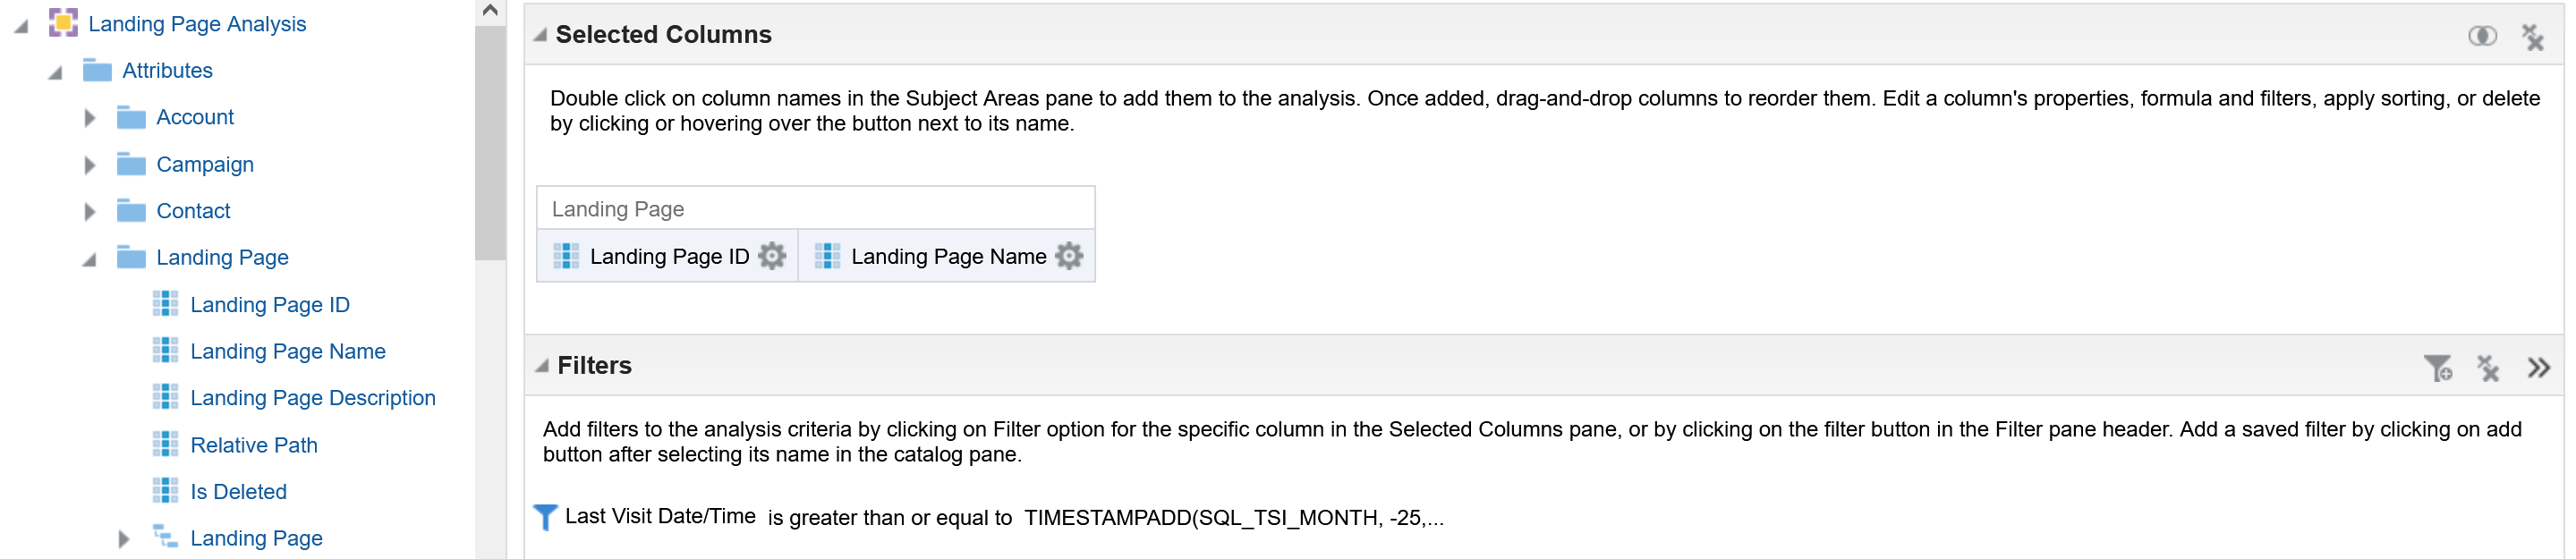Collapse the Selected Columns pane

coord(540,35)
